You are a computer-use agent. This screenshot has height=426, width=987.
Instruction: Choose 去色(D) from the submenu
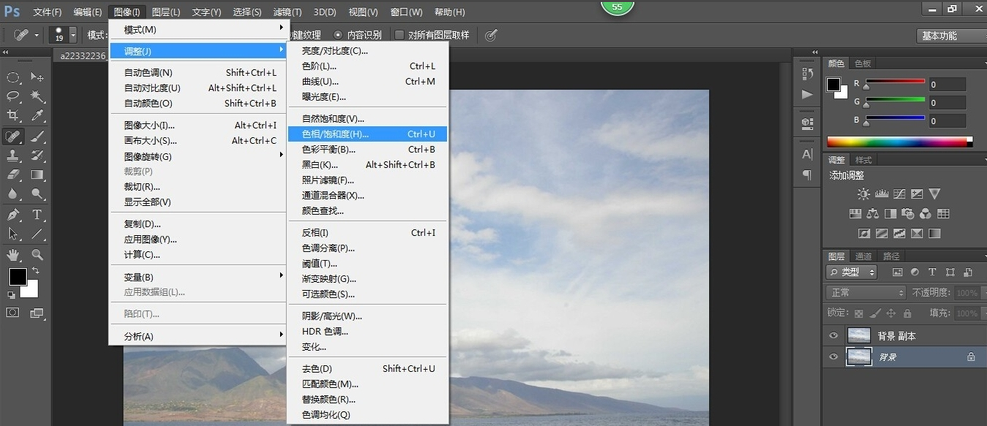tap(368, 368)
